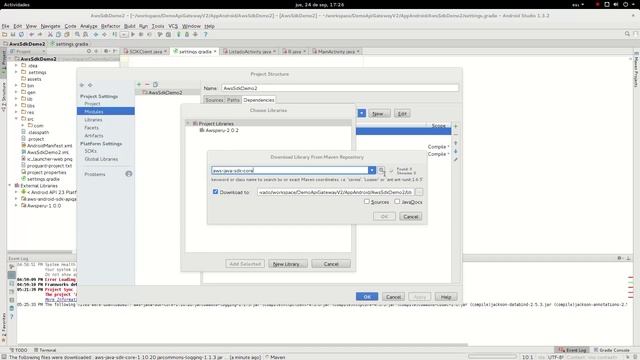
Task: Open the Refactor menu
Action: click(x=111, y=26)
